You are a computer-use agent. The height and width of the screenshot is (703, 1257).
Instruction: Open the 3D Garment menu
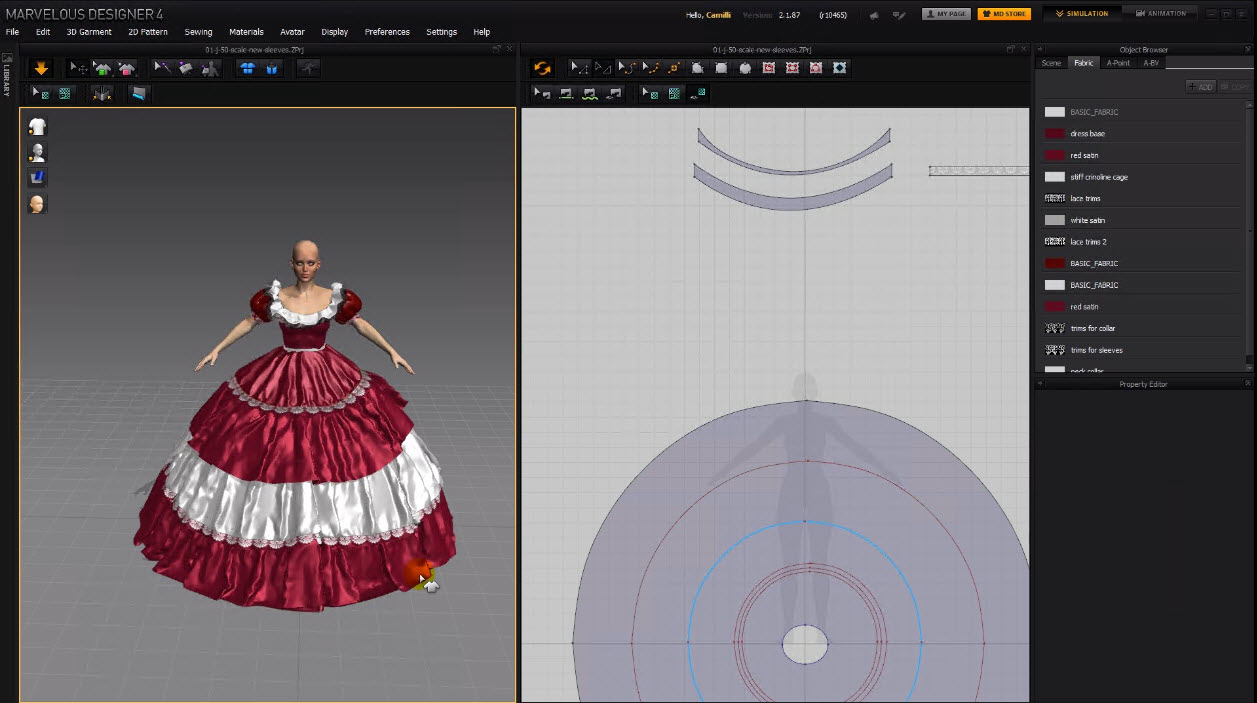pos(89,32)
